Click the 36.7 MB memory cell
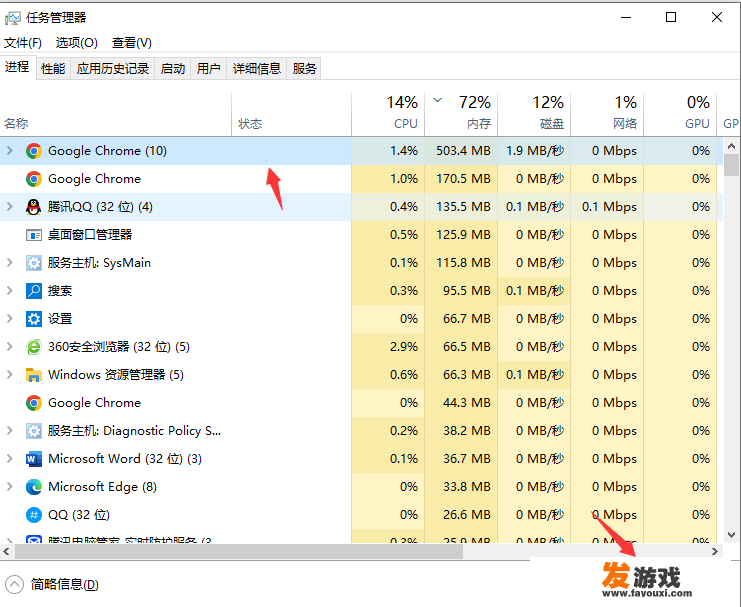Screen dimensions: 741x607 (461, 459)
